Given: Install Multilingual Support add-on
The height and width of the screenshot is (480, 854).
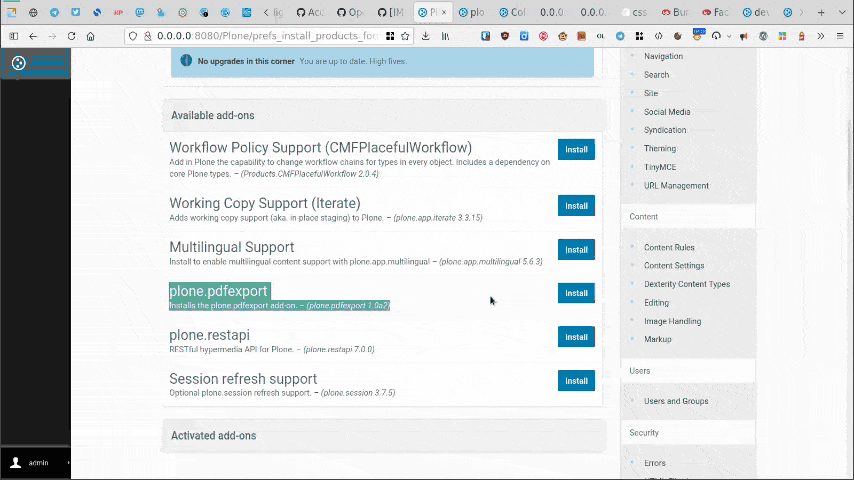Looking at the screenshot, I should pos(576,250).
